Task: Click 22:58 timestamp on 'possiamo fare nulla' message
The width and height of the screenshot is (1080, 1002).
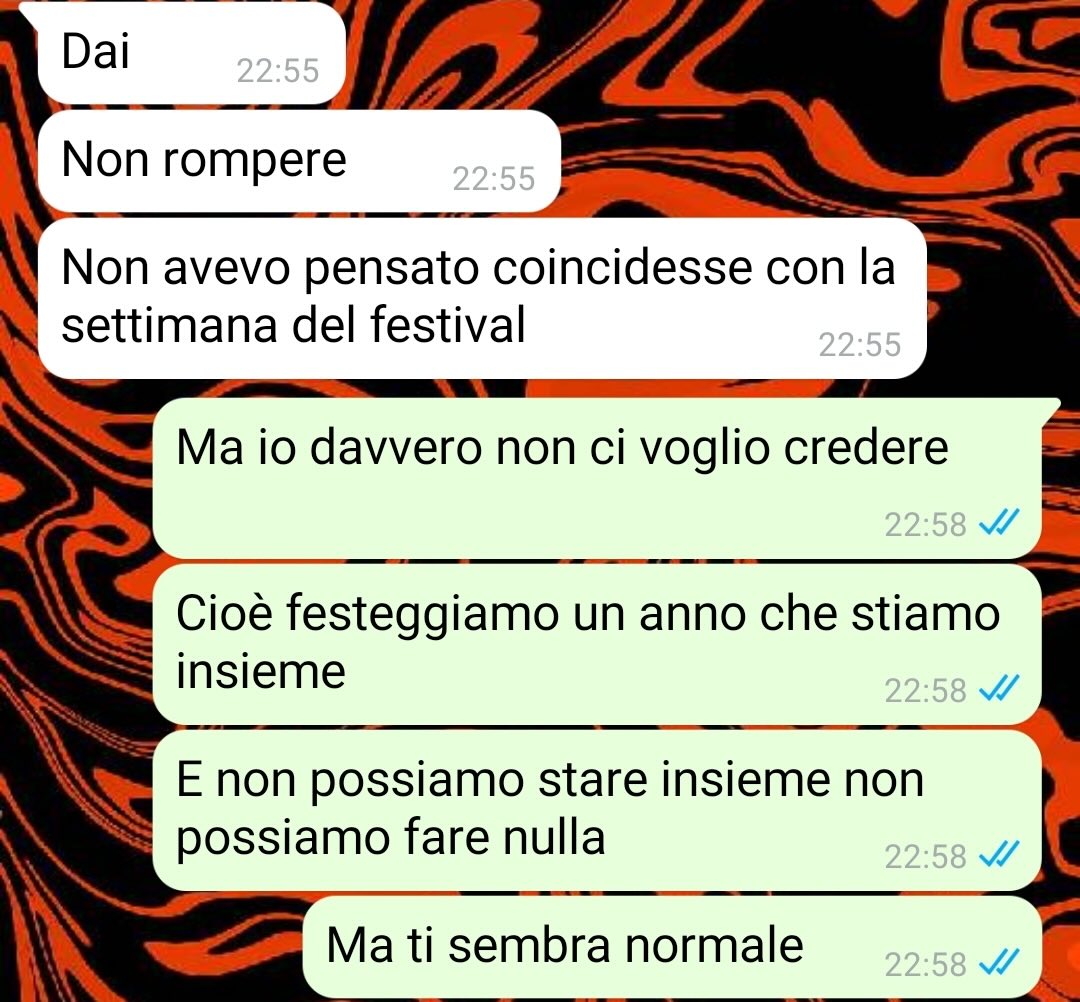Action: (926, 857)
